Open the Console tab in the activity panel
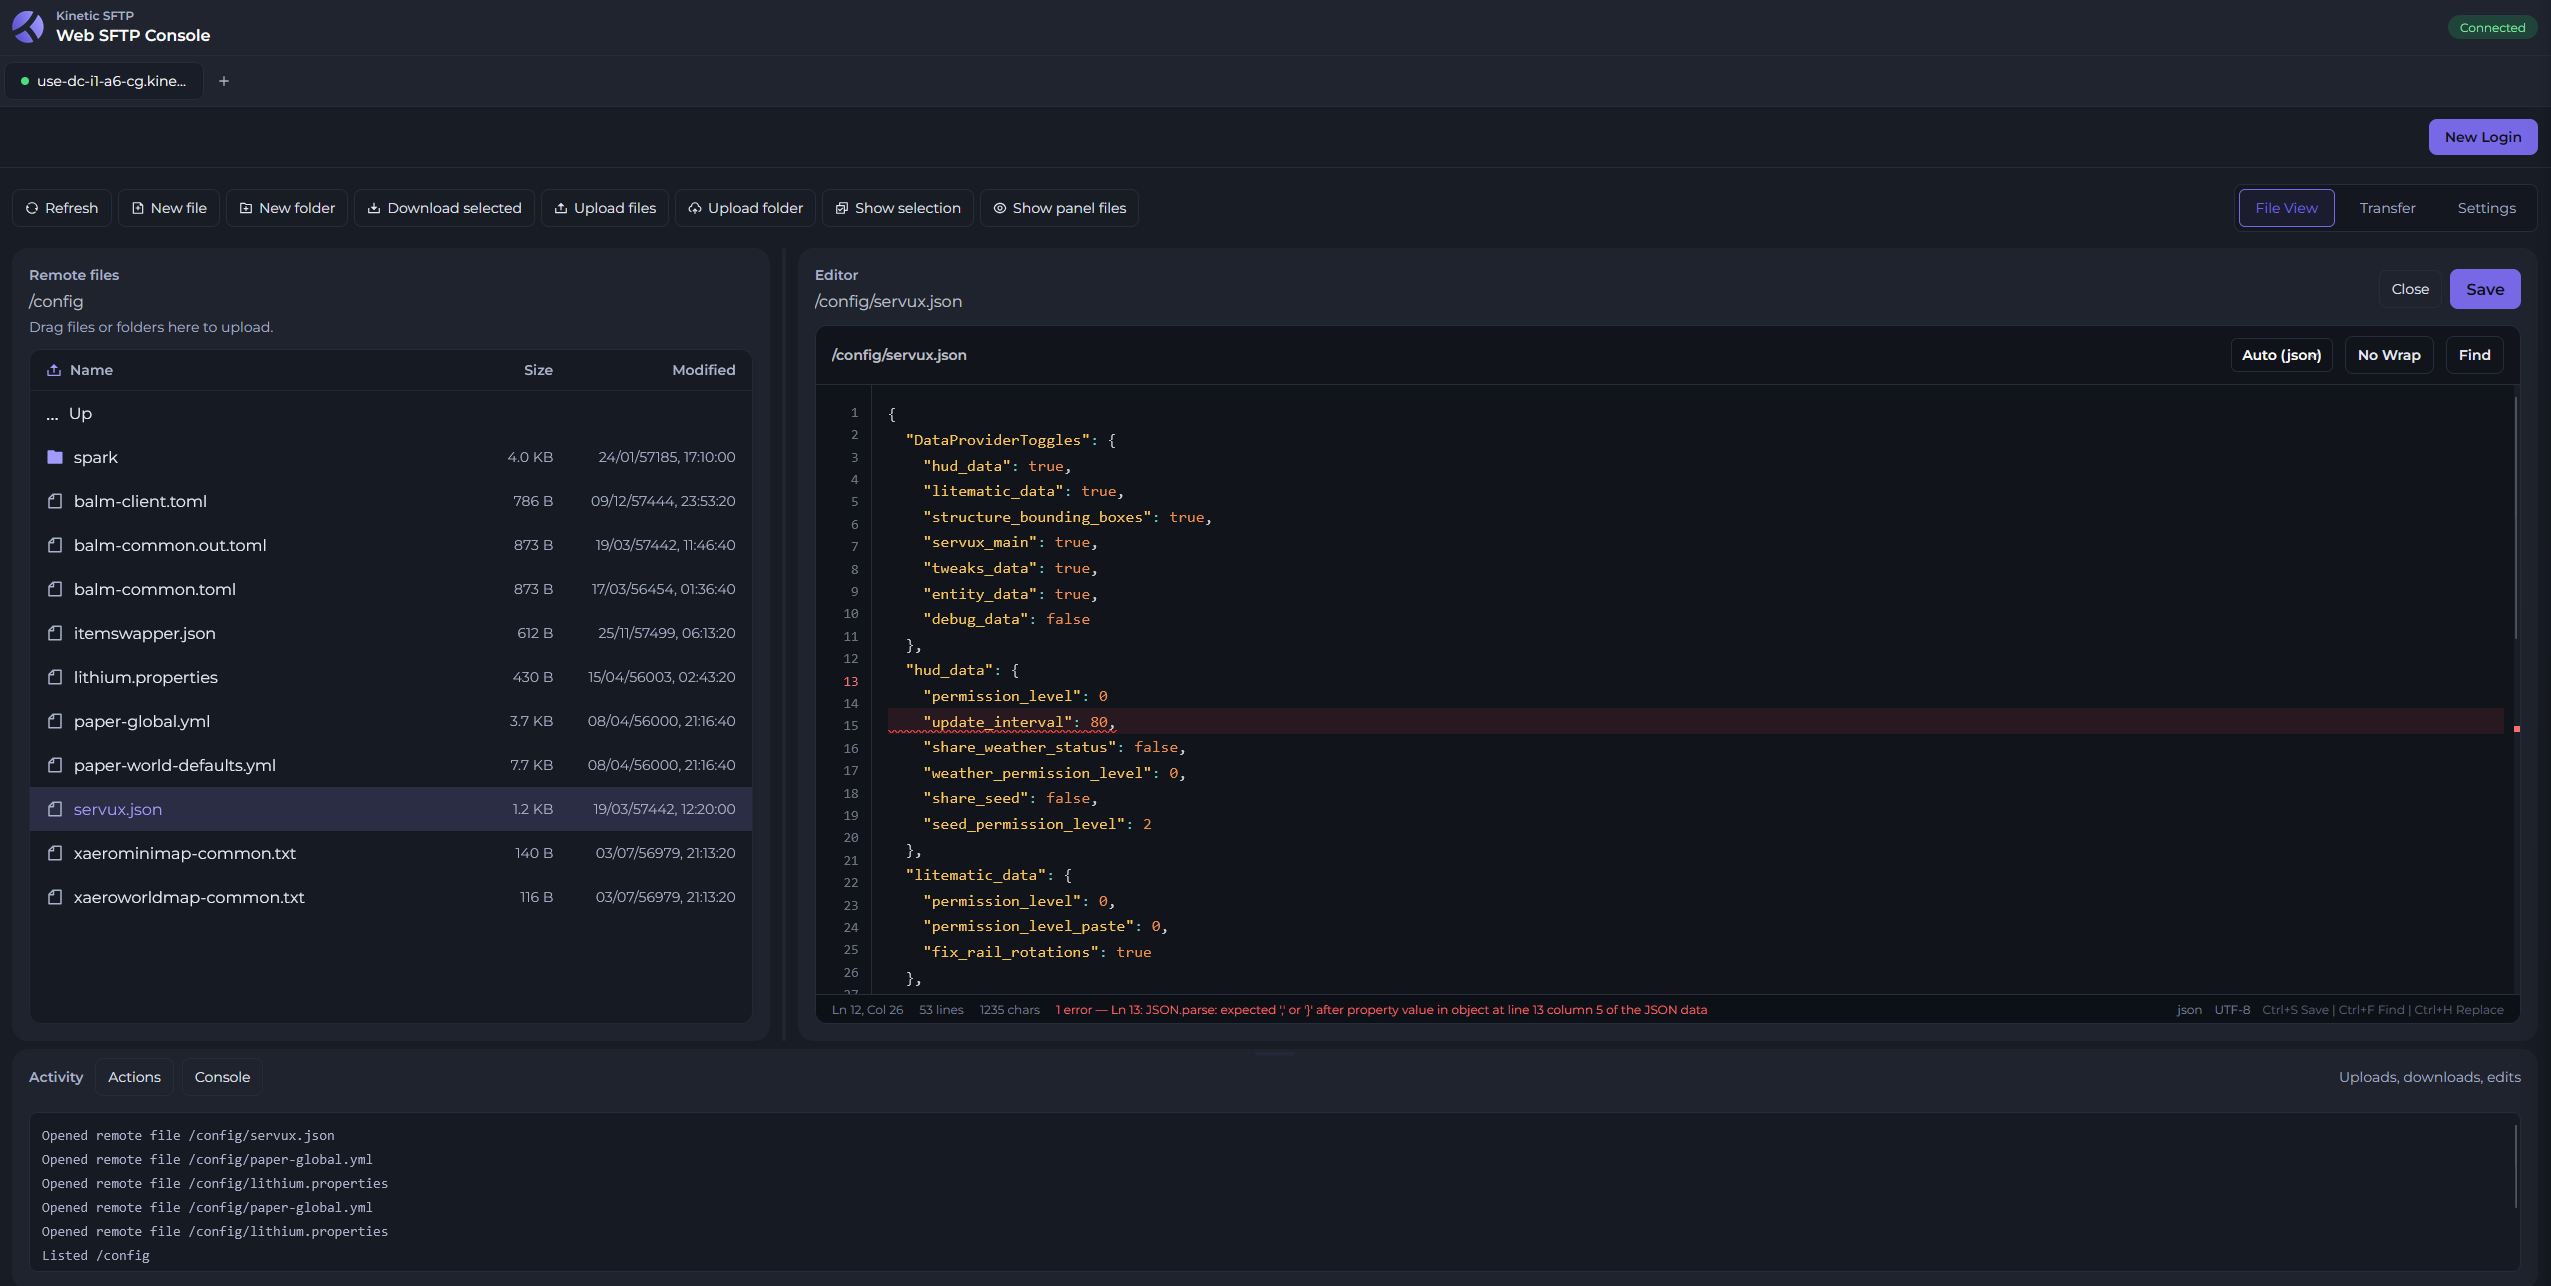The image size is (2551, 1286). pos(222,1077)
